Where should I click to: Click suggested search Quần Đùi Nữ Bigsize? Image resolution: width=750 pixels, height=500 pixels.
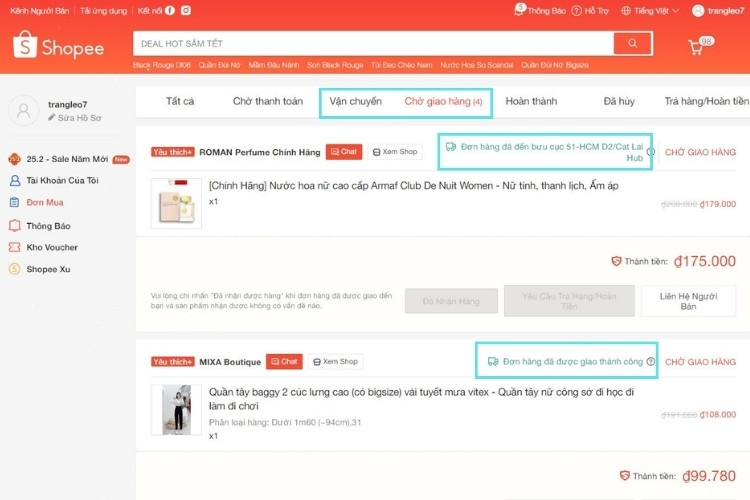[x=555, y=65]
